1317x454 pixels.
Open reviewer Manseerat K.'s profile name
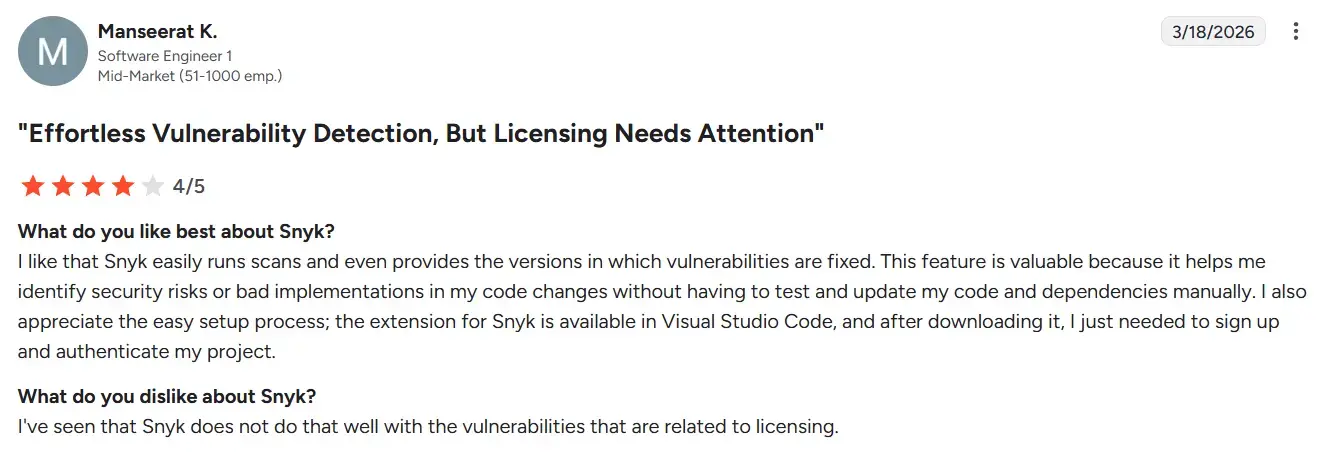157,32
